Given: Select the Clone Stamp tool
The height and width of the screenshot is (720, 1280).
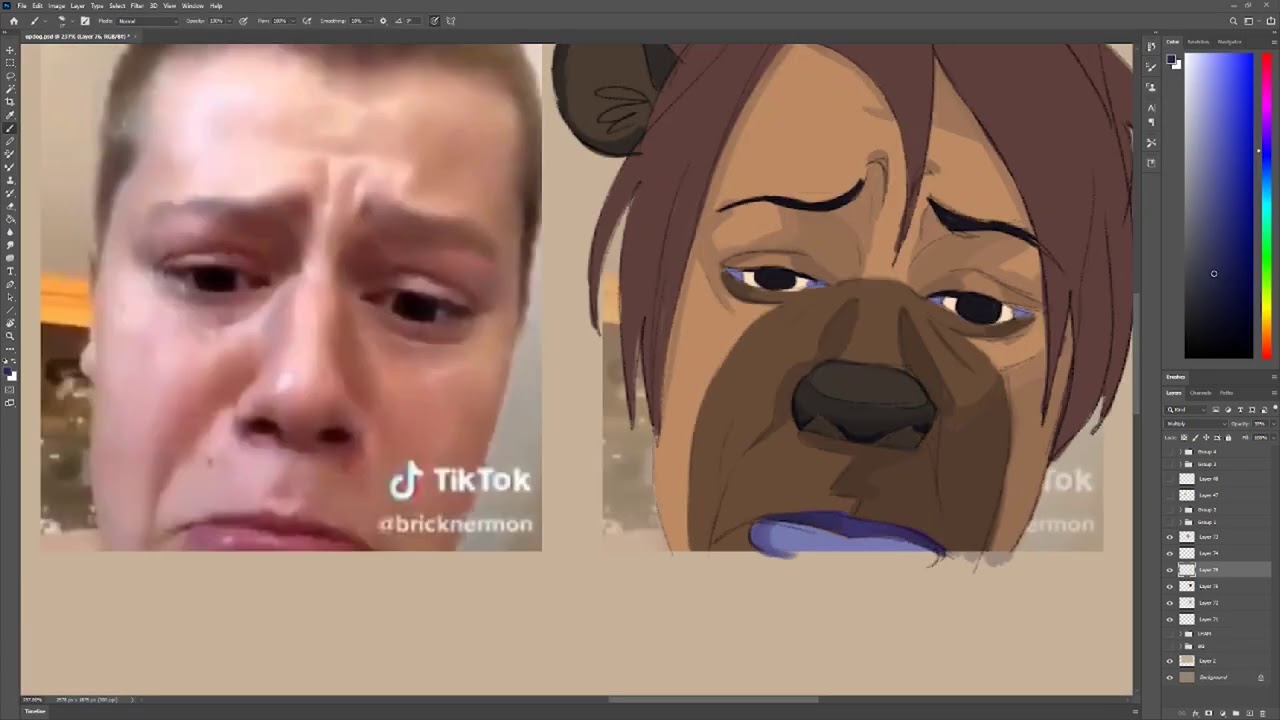Looking at the screenshot, I should coord(10,180).
